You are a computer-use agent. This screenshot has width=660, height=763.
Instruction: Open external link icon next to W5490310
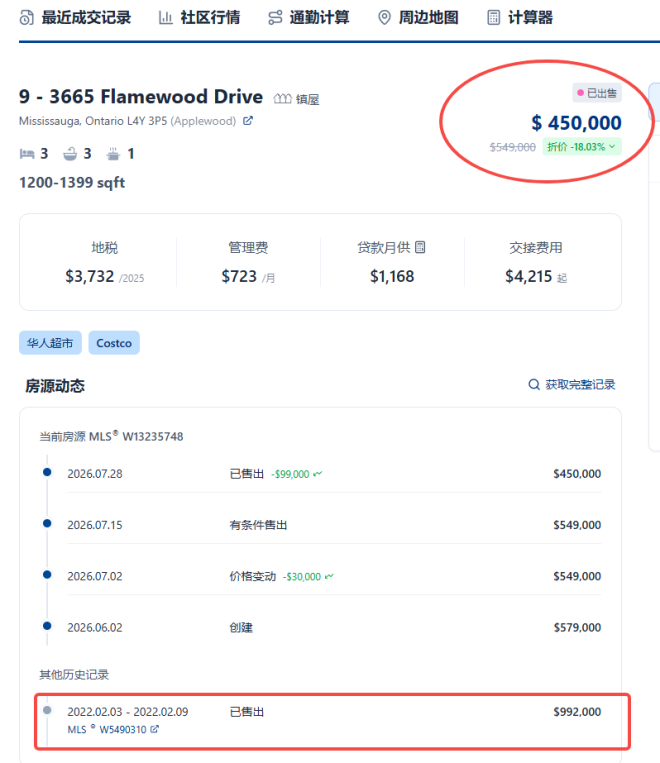(154, 729)
